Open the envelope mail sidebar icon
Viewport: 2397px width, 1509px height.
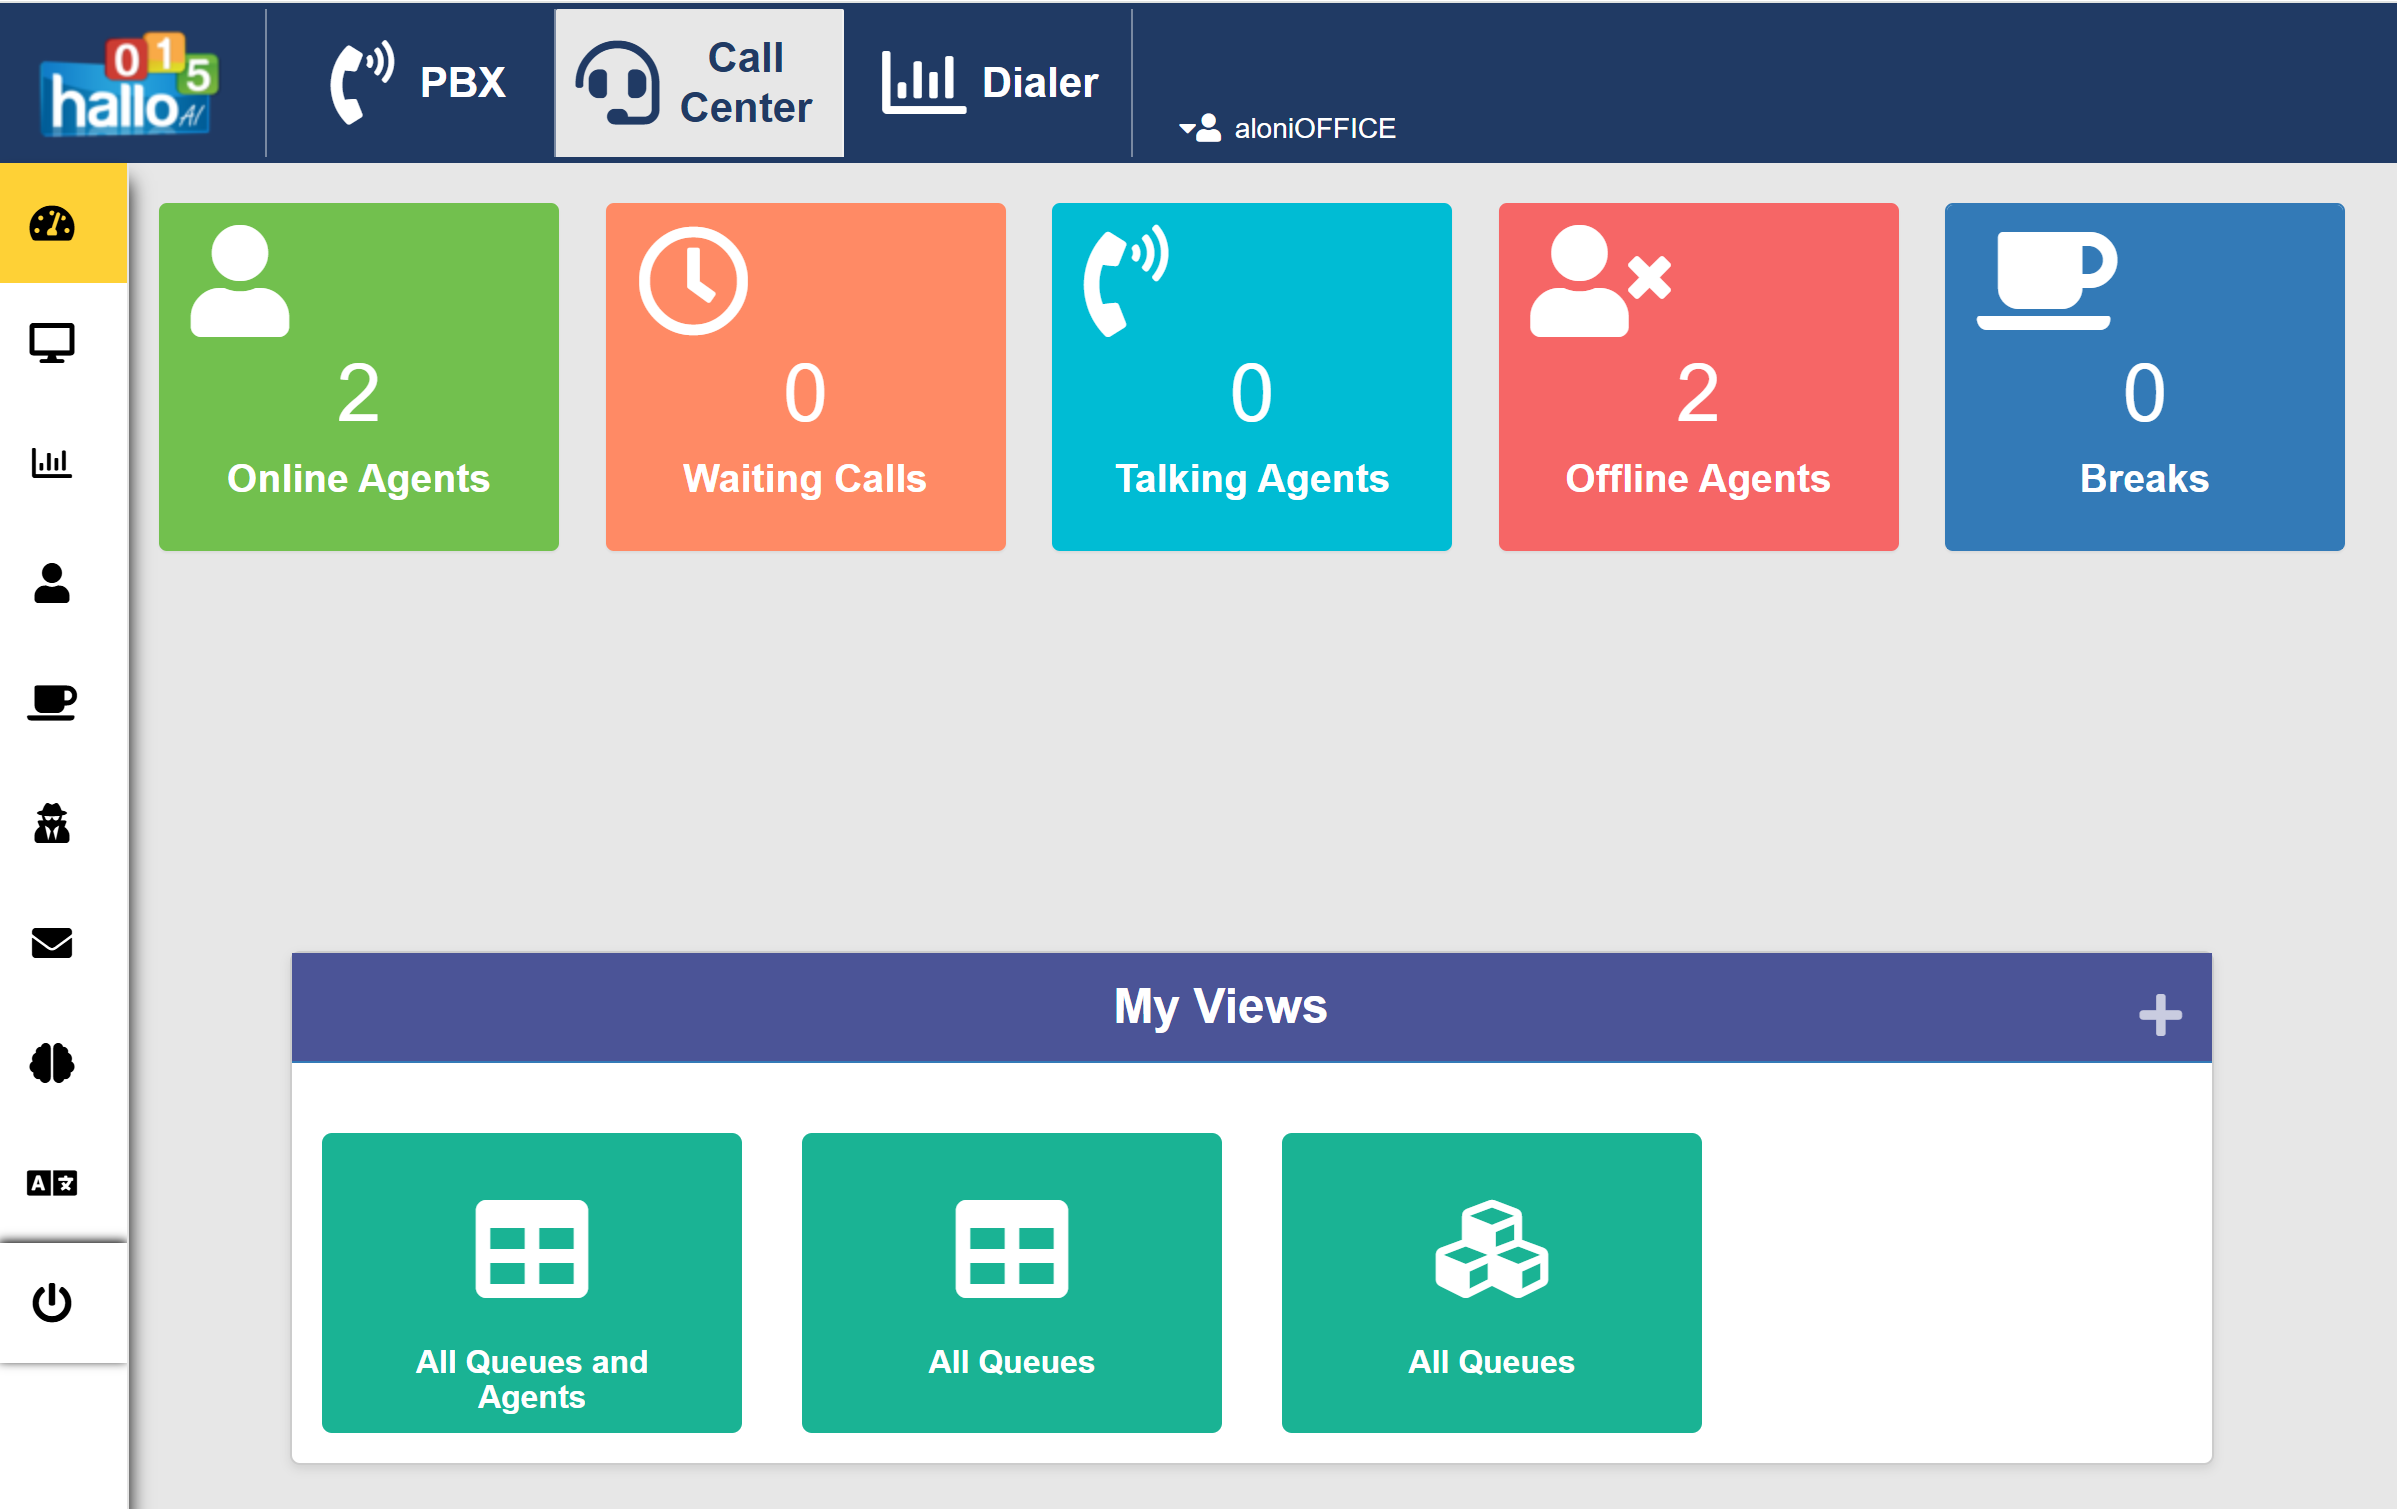click(52, 943)
